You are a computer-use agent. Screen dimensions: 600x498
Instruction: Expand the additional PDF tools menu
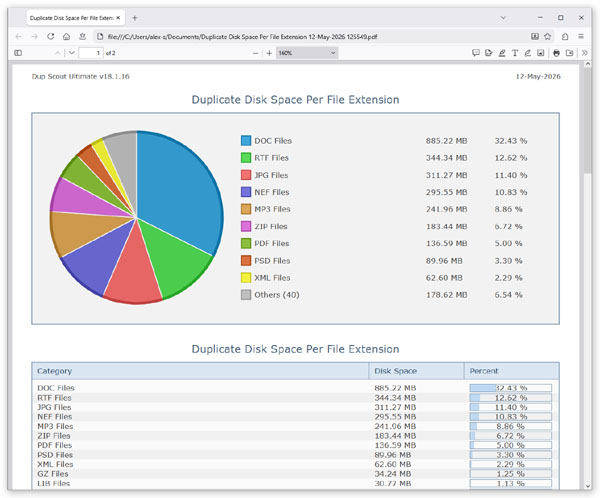[x=584, y=53]
